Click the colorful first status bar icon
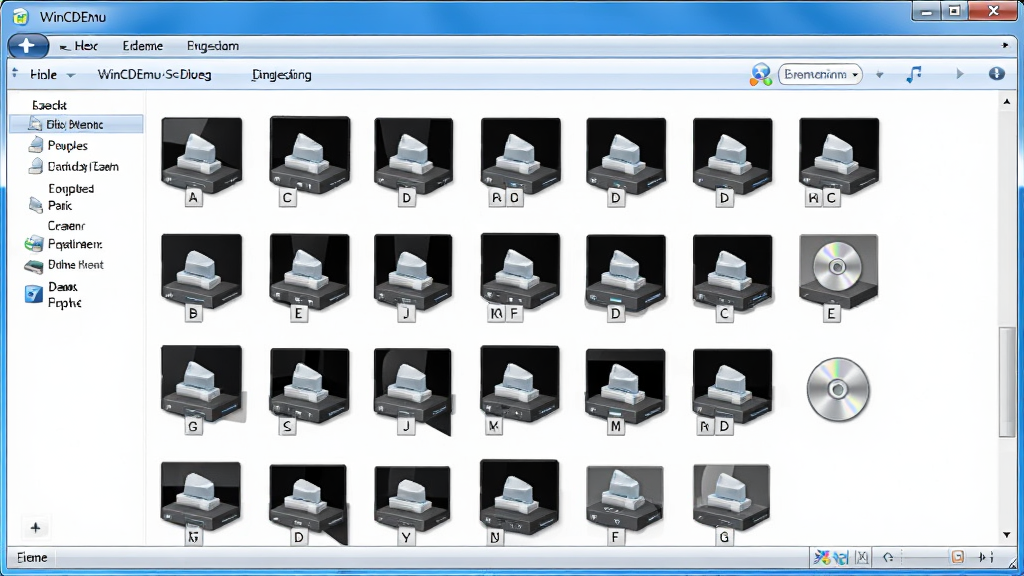 click(x=821, y=557)
